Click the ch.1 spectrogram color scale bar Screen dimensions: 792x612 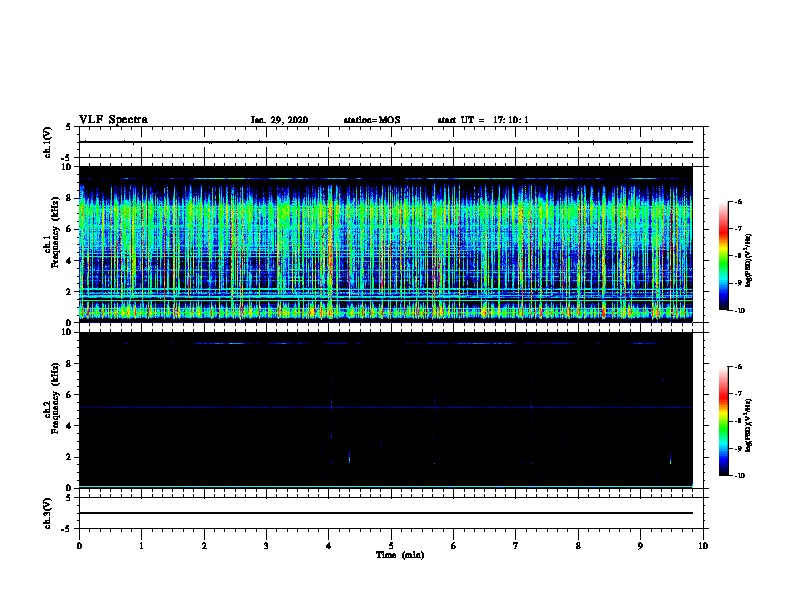coord(723,256)
